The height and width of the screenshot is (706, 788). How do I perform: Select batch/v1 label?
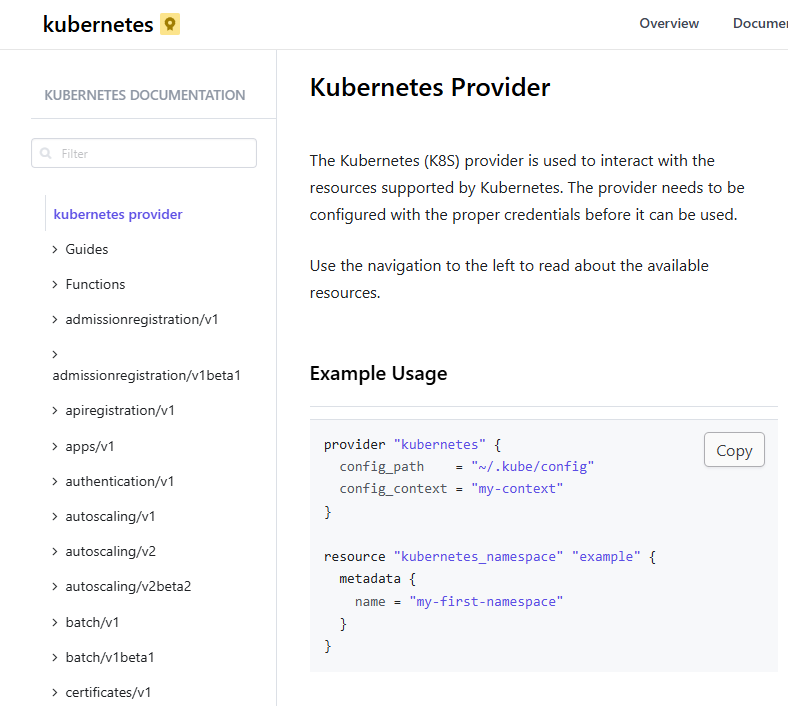pos(92,623)
